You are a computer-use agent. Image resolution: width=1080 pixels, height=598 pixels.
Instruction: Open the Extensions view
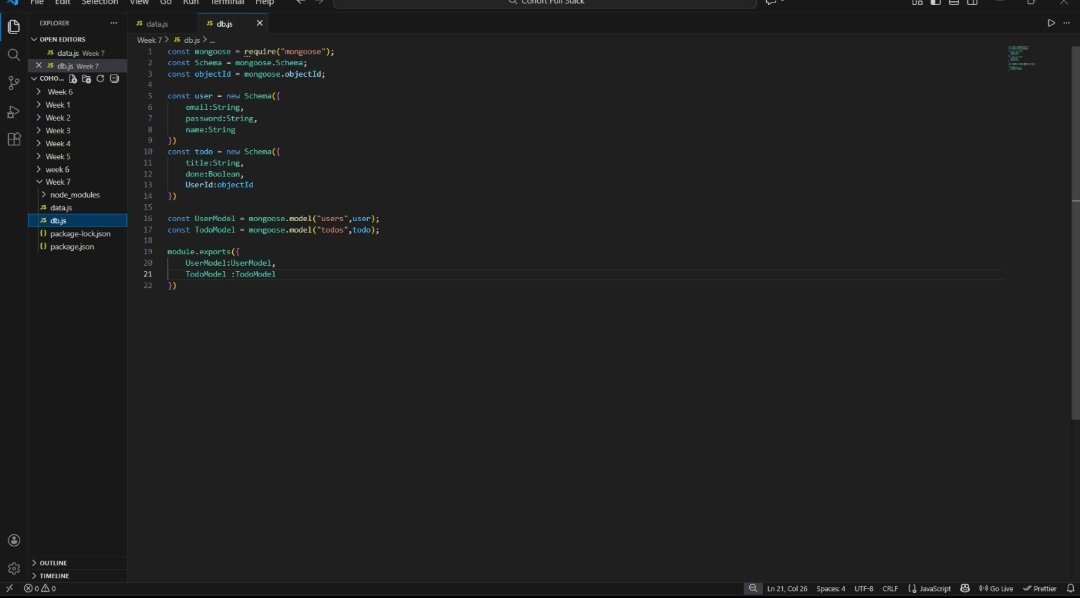[x=14, y=139]
